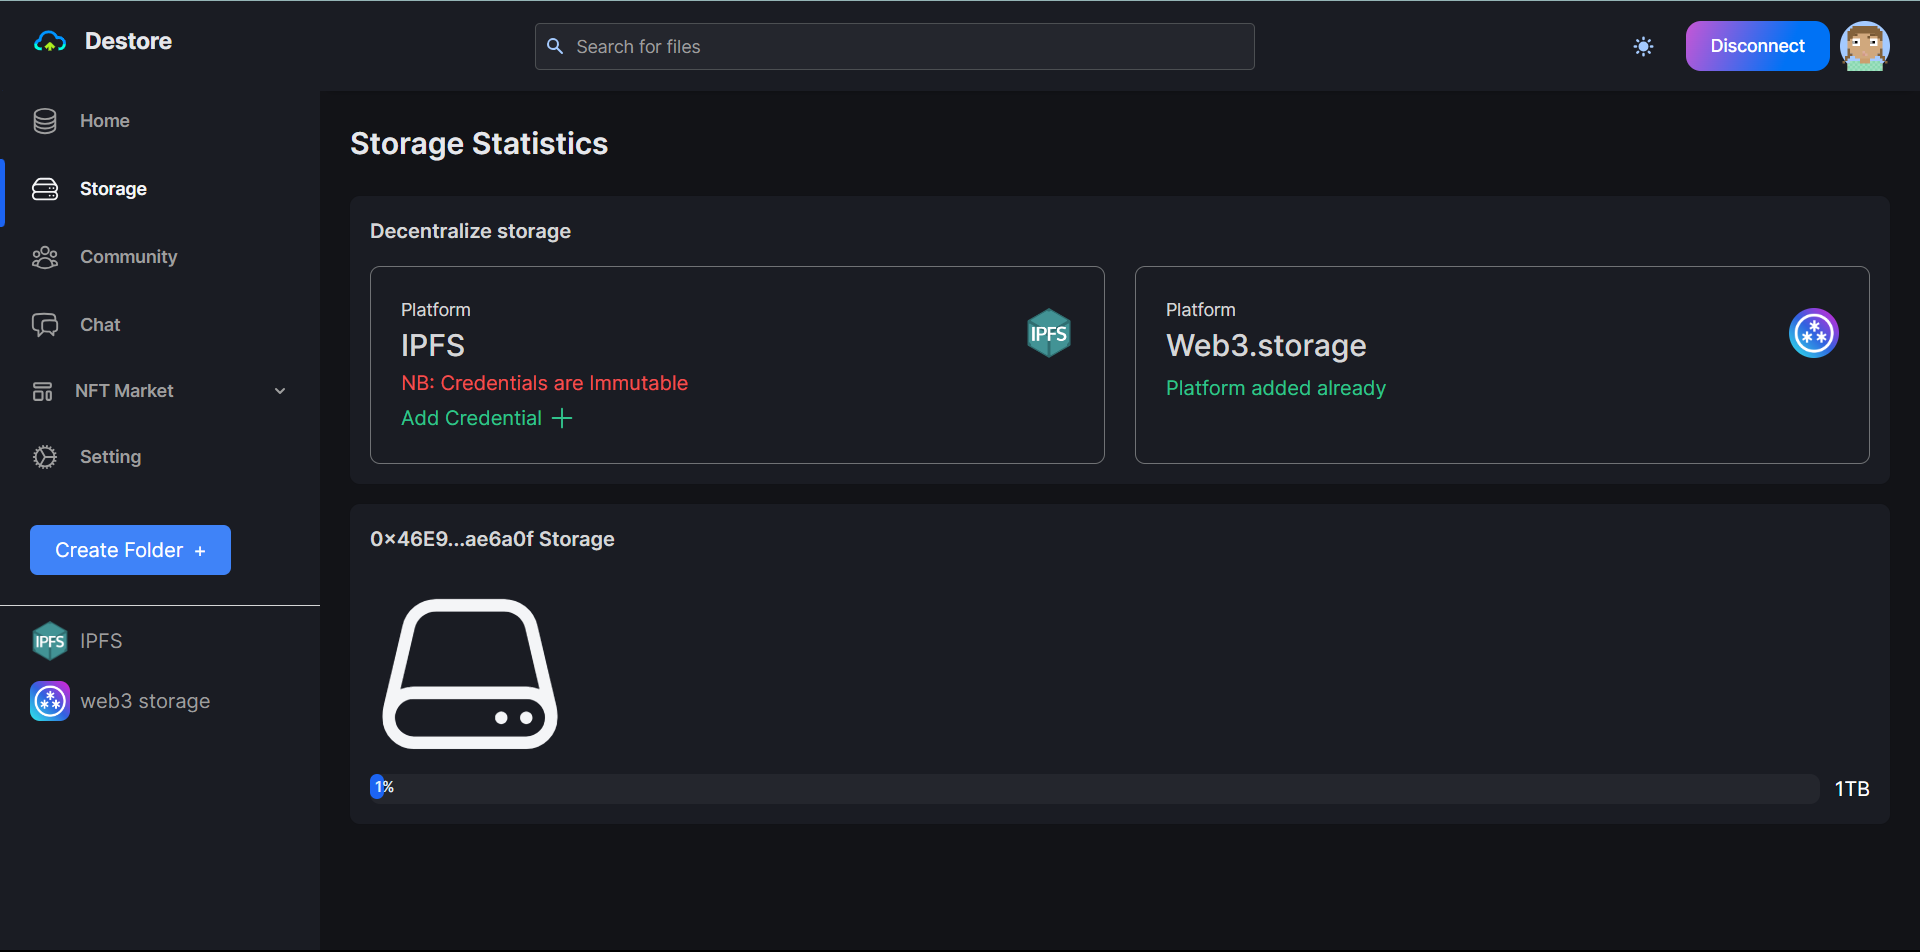Toggle the light/dark theme sun icon
The height and width of the screenshot is (952, 1920).
1643,46
